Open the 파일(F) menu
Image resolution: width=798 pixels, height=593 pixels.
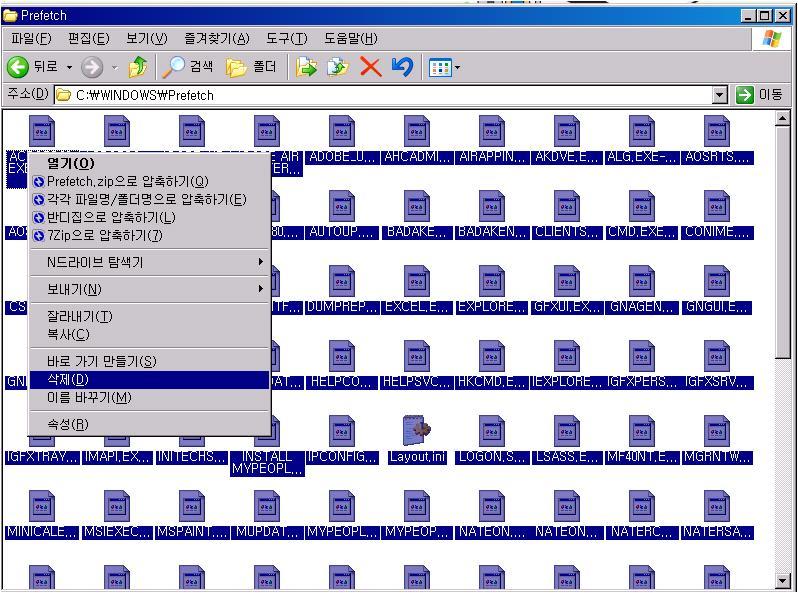31,39
